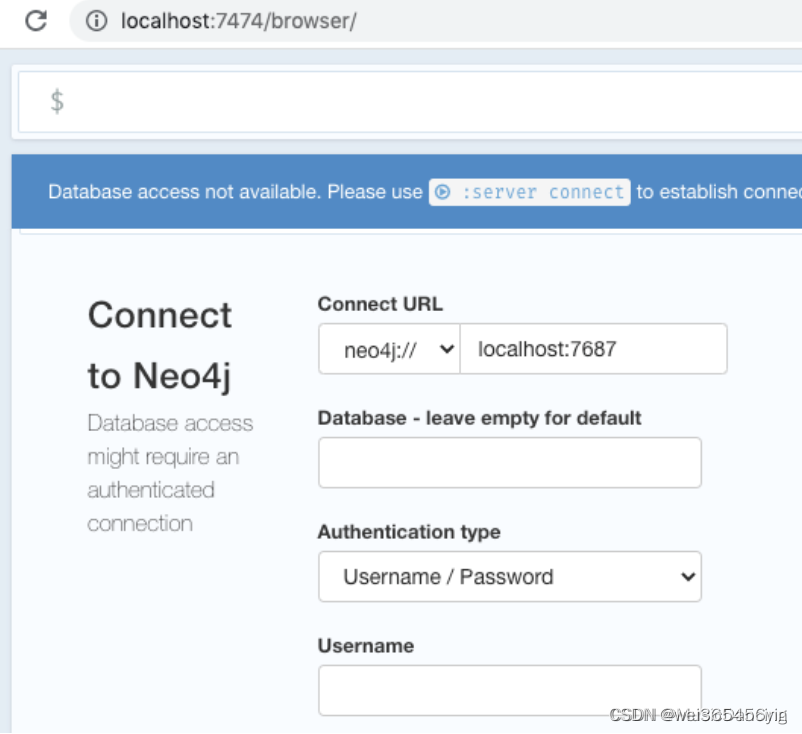Edit the localhost:7687 connect URL field
This screenshot has width=802, height=734.
click(x=593, y=349)
